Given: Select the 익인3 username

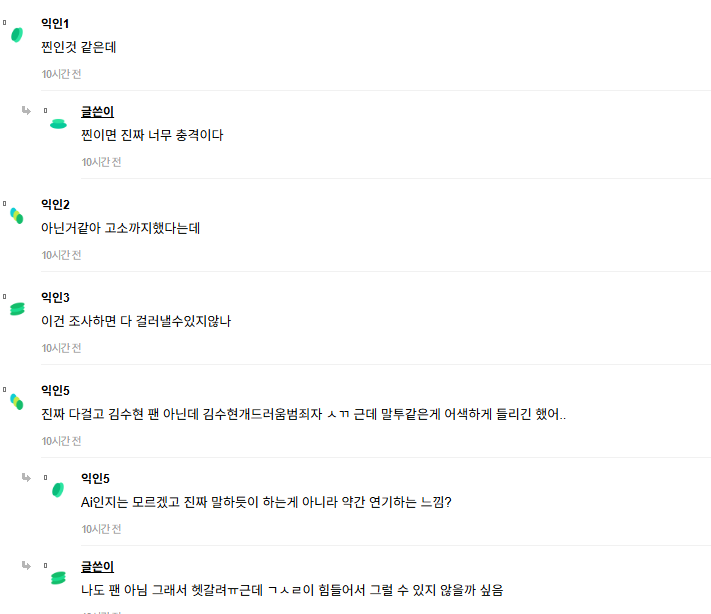Looking at the screenshot, I should point(55,297).
